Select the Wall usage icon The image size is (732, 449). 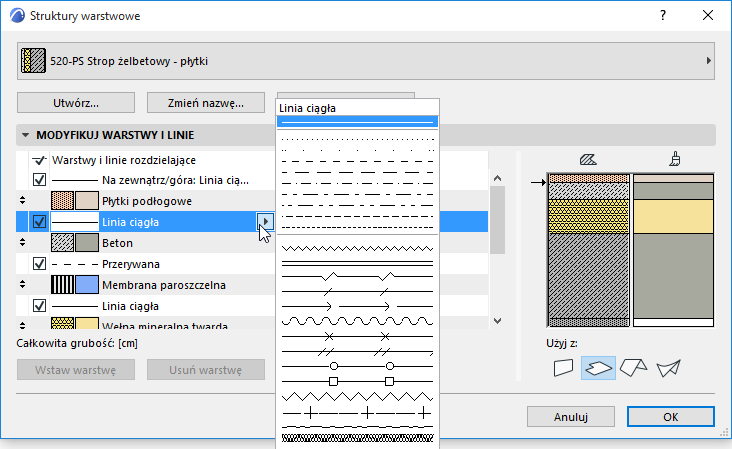[565, 368]
